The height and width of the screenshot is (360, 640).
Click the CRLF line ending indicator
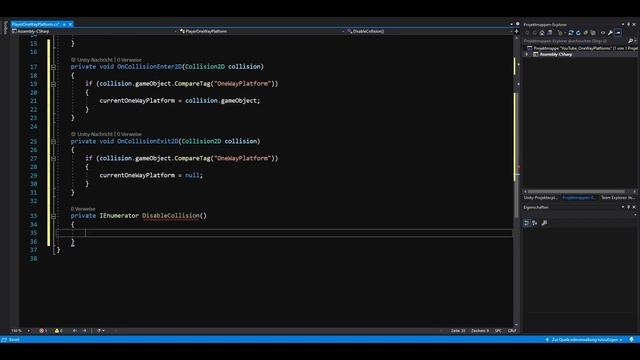coord(512,331)
